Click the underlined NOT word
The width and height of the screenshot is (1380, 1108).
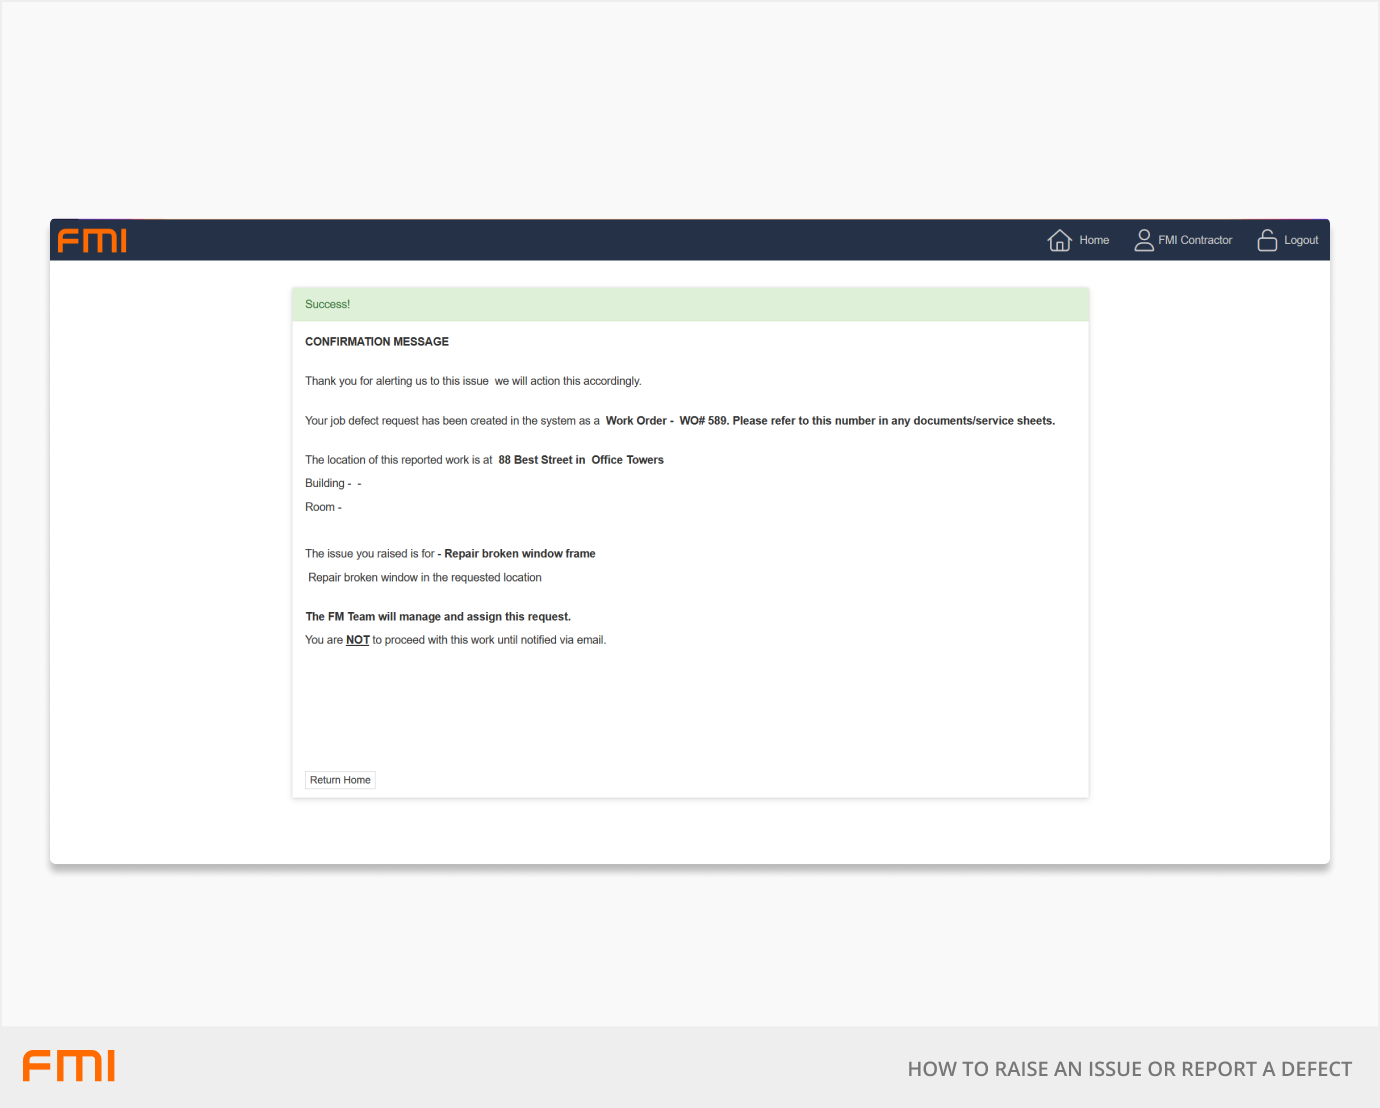(x=358, y=640)
